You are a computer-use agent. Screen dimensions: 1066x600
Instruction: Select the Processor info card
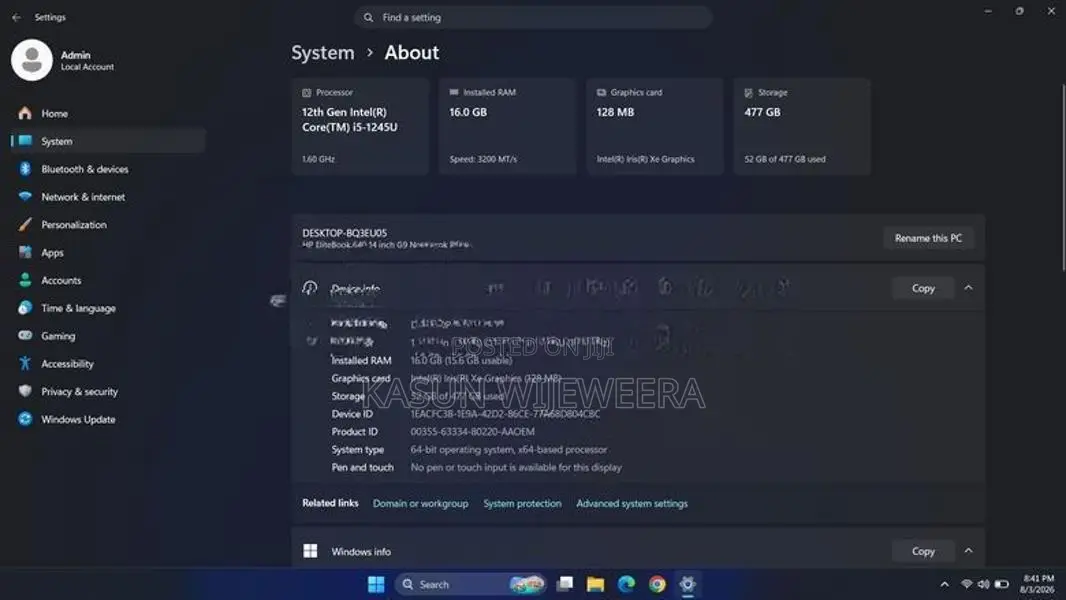point(360,126)
